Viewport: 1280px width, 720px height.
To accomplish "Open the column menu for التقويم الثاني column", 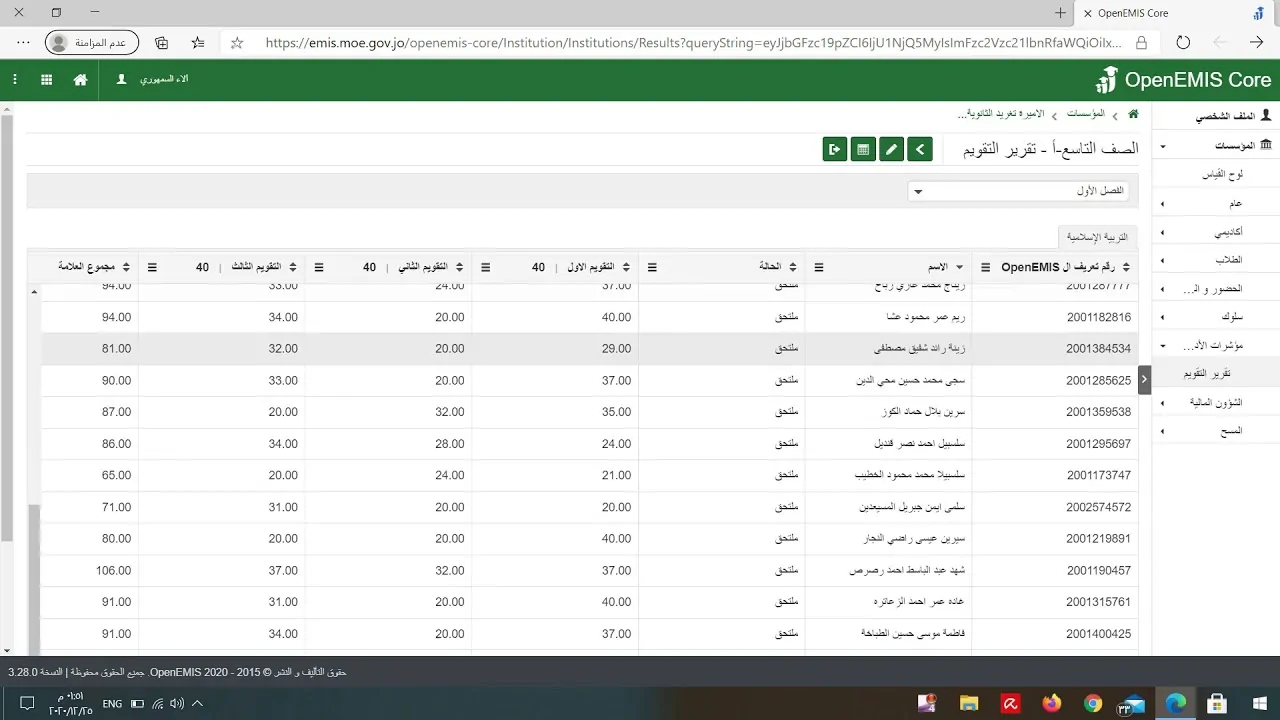I will tap(319, 267).
